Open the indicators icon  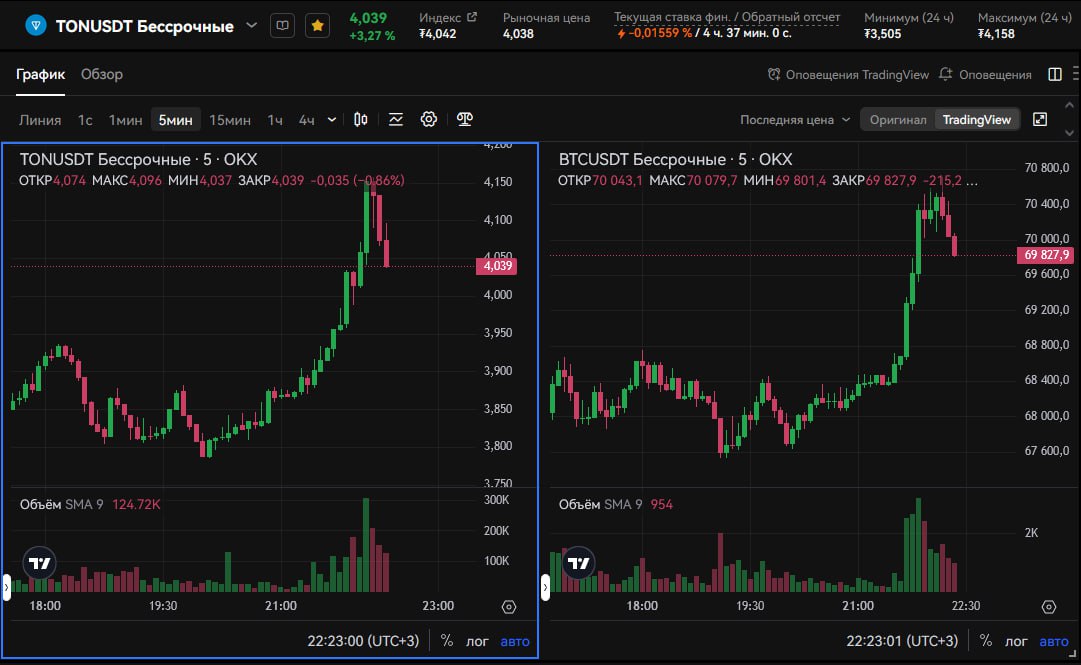396,120
